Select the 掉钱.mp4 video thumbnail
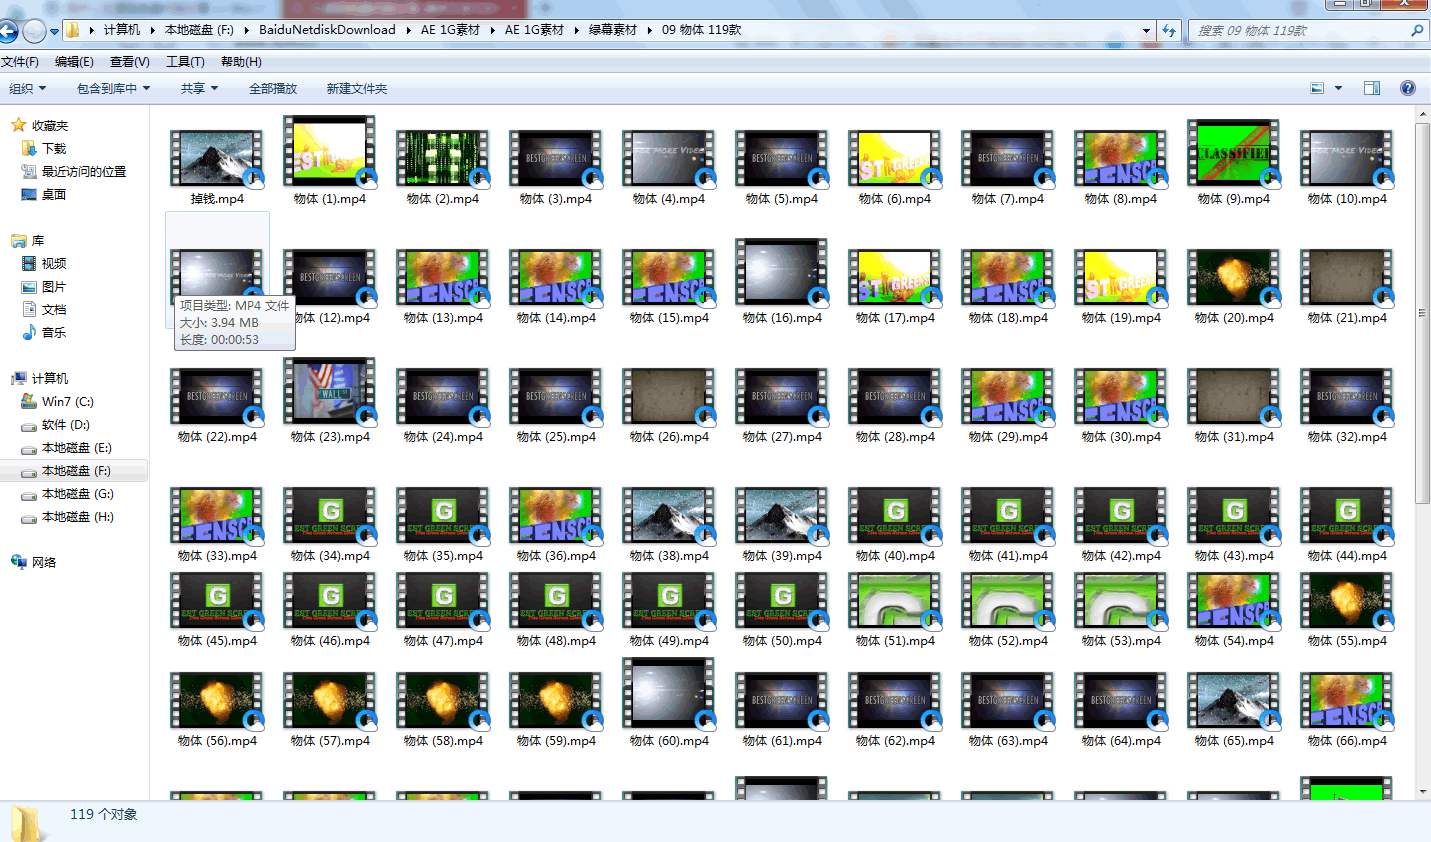Viewport: 1431px width, 842px height. [216, 158]
